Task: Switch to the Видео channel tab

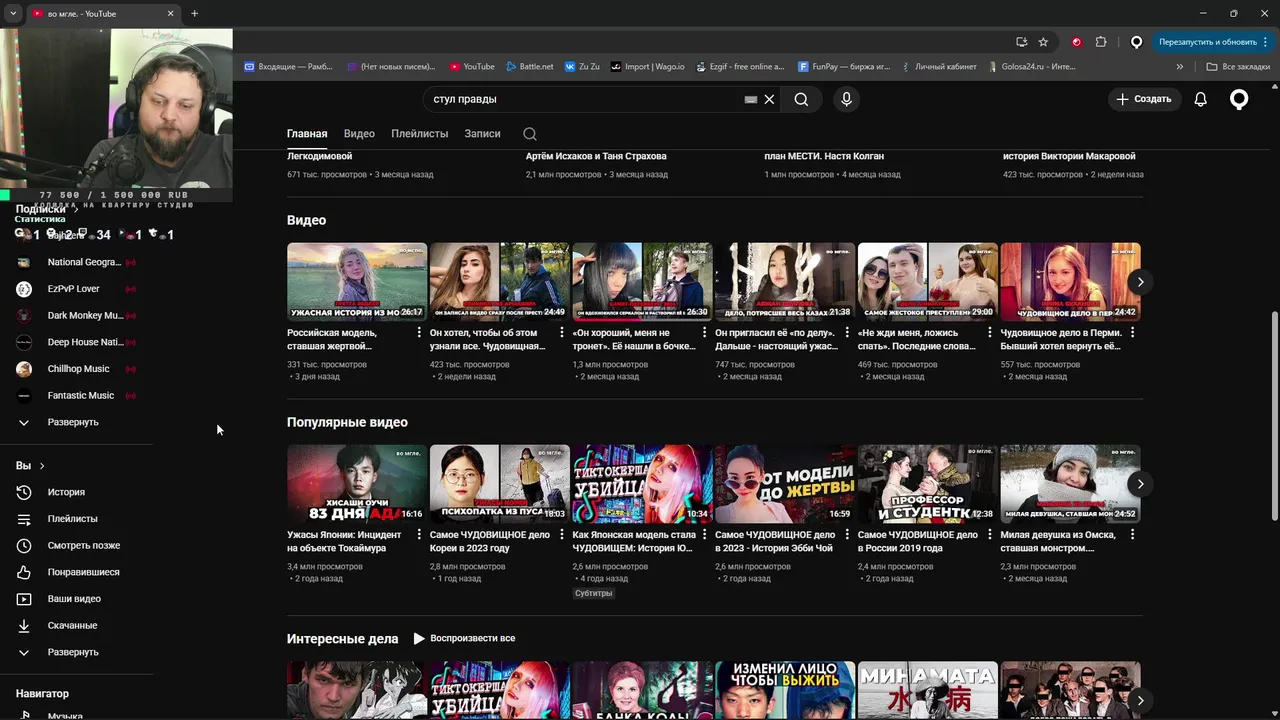Action: tap(359, 134)
